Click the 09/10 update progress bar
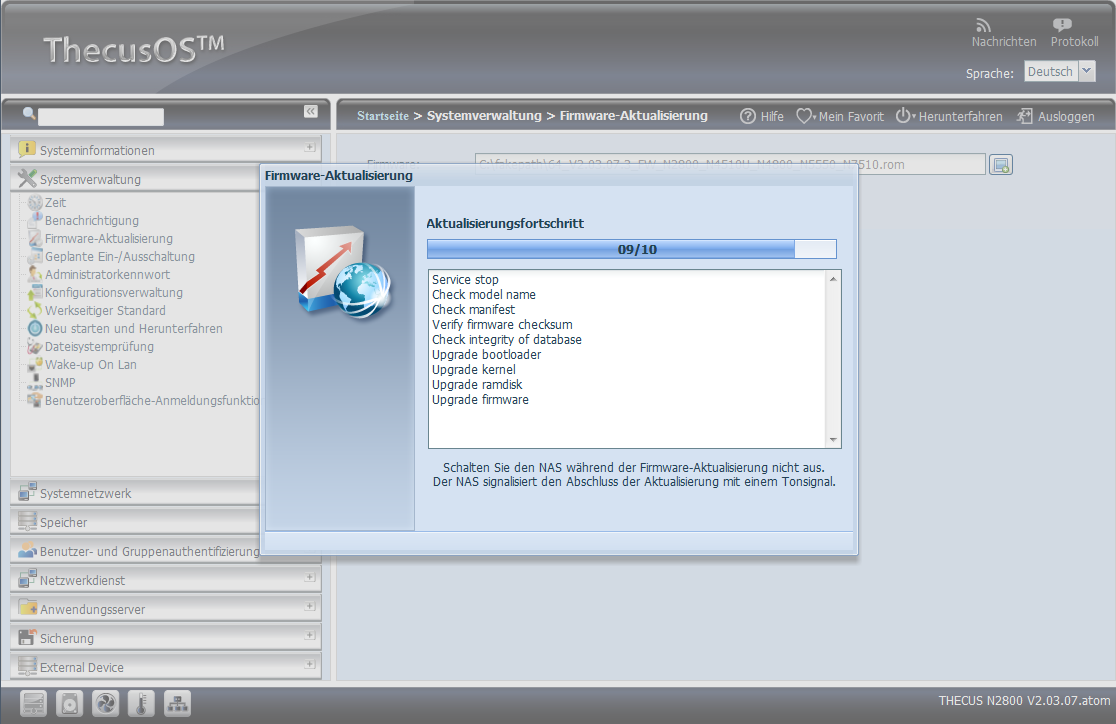The image size is (1116, 724). [x=632, y=249]
